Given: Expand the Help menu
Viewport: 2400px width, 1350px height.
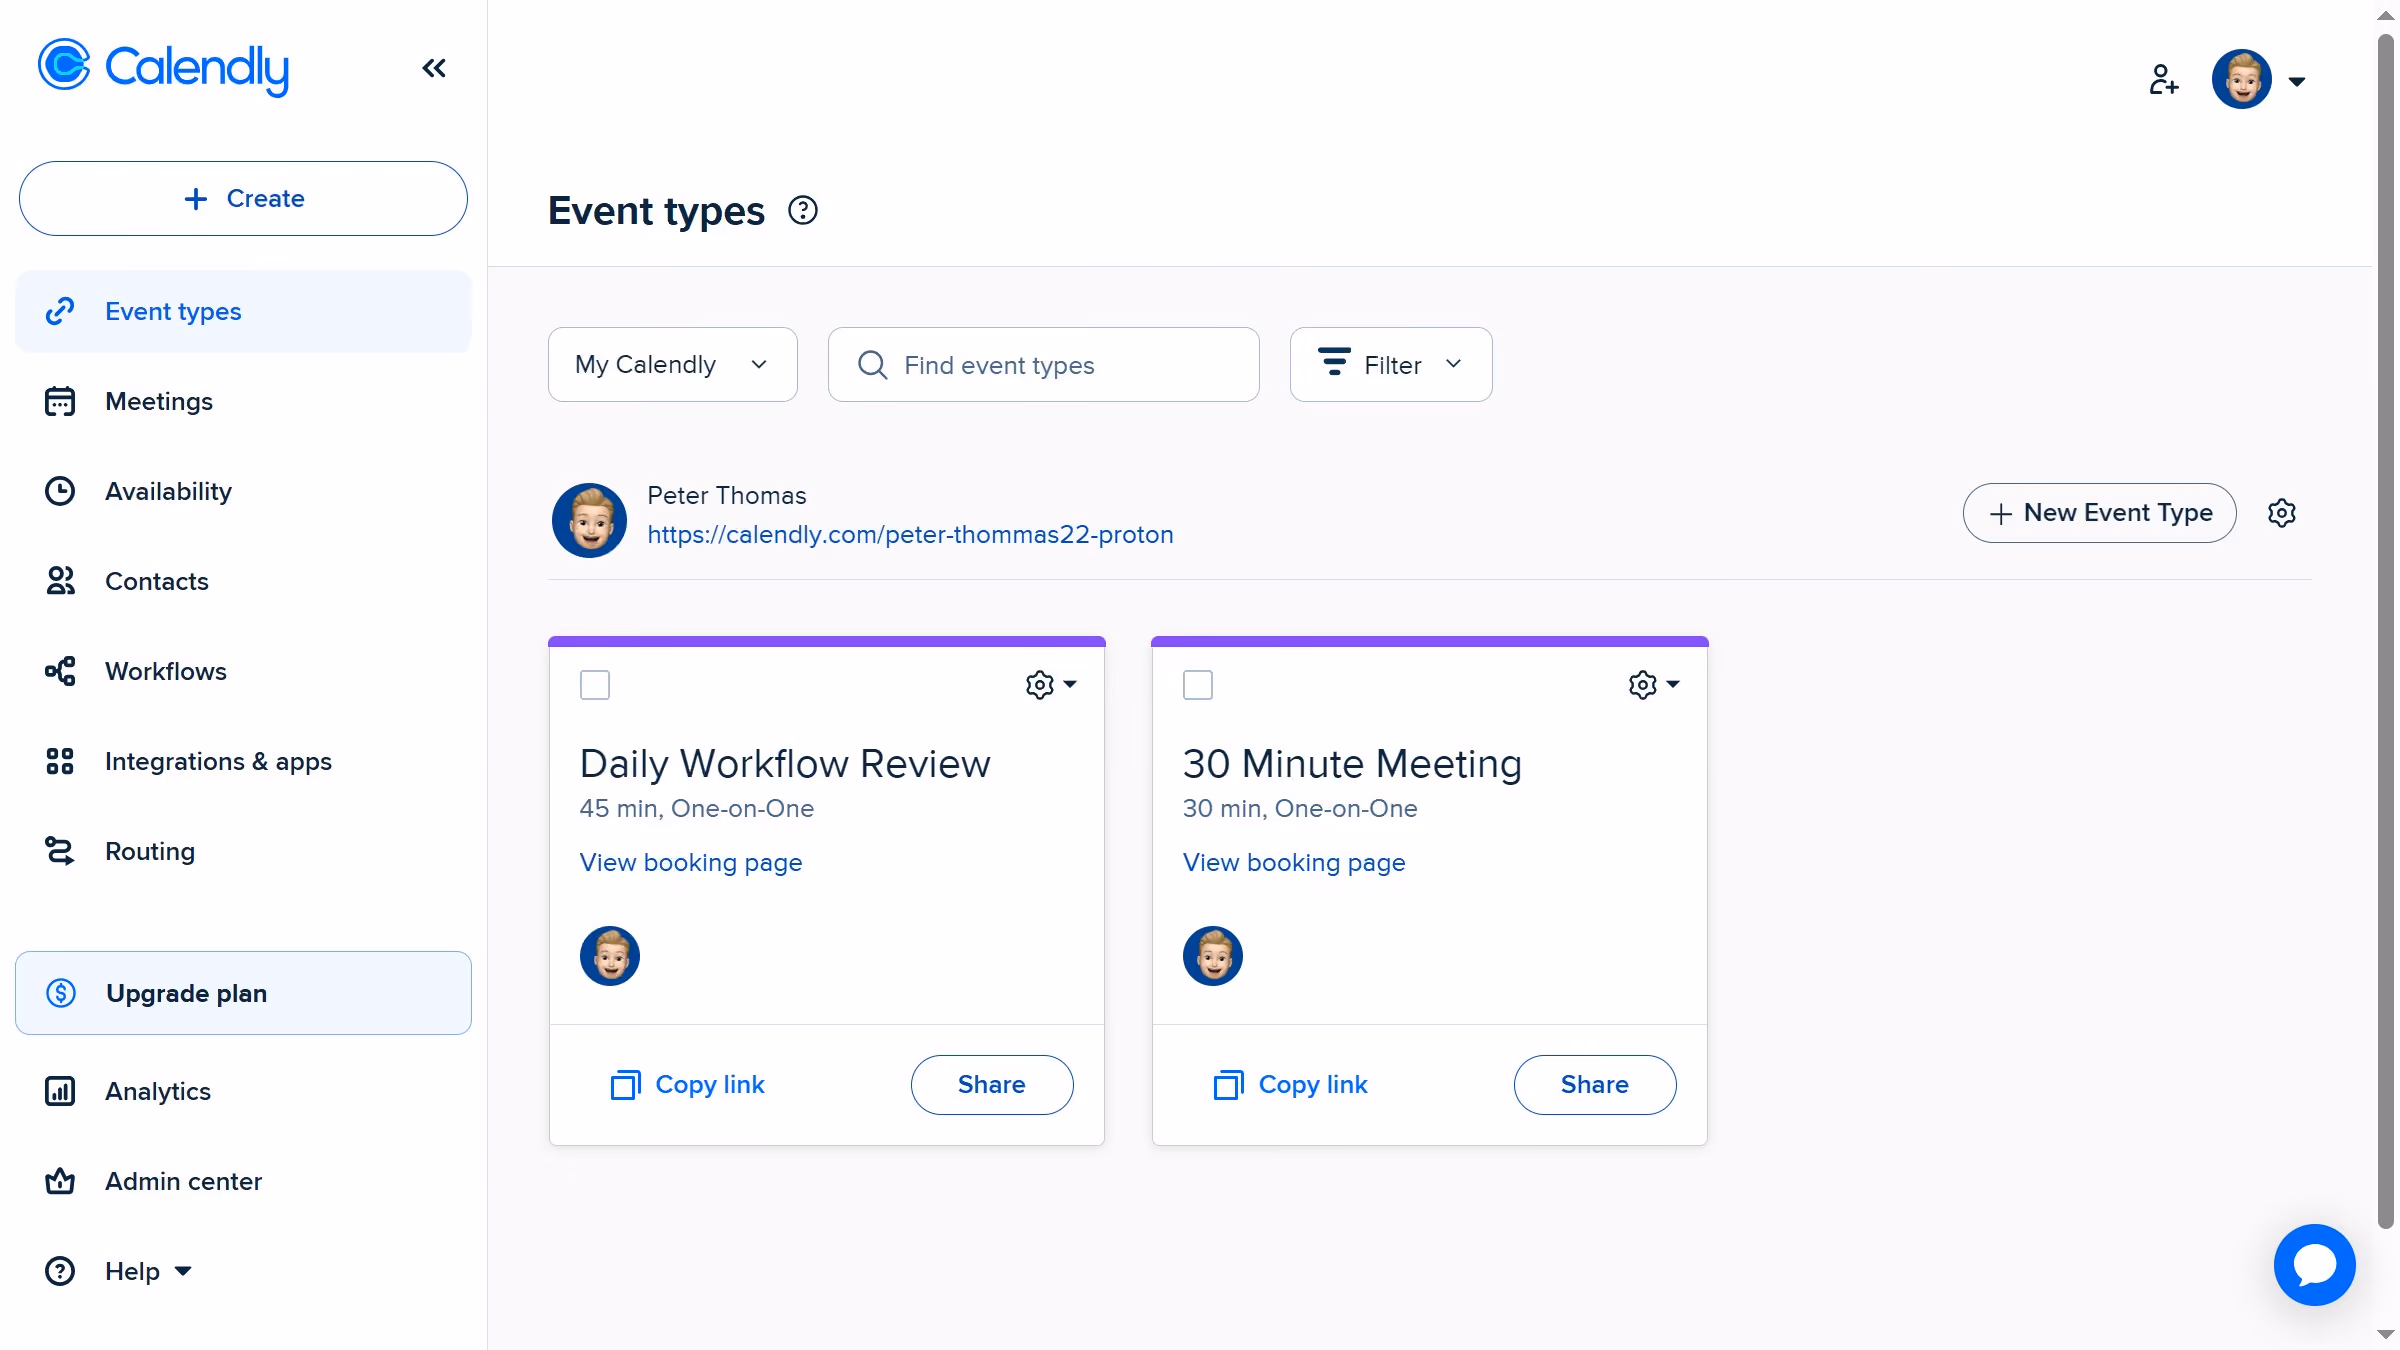Looking at the screenshot, I should [x=147, y=1271].
